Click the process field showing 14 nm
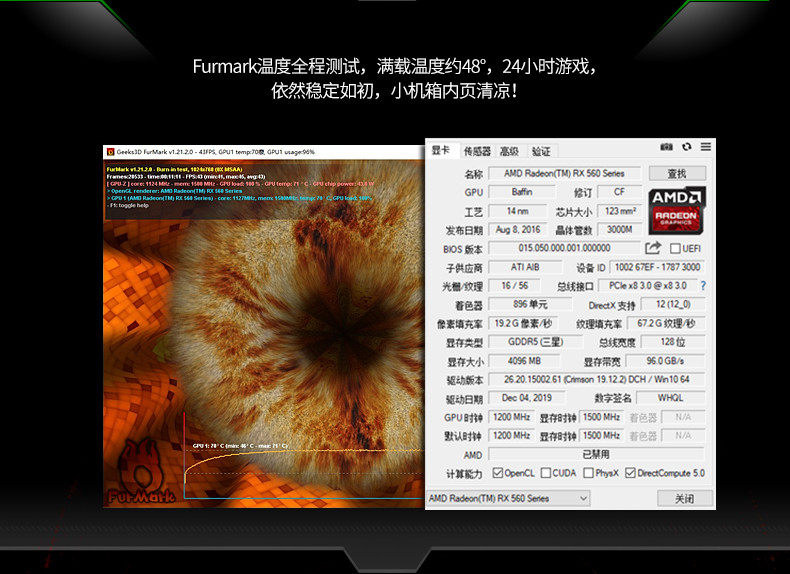Image resolution: width=790 pixels, height=574 pixels. [x=518, y=211]
